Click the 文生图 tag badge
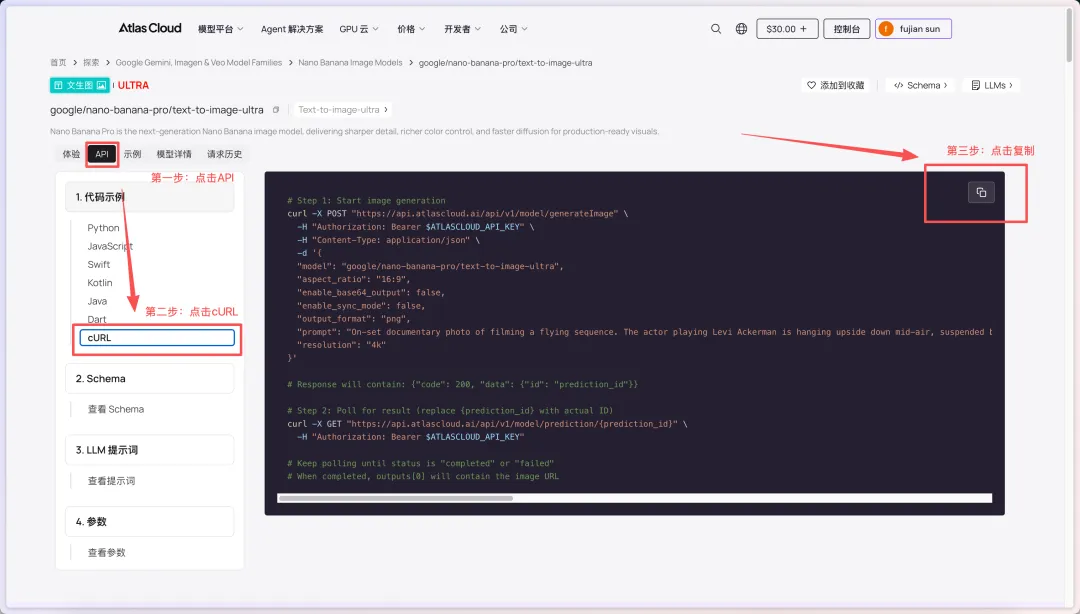The height and width of the screenshot is (614, 1080). tap(79, 85)
